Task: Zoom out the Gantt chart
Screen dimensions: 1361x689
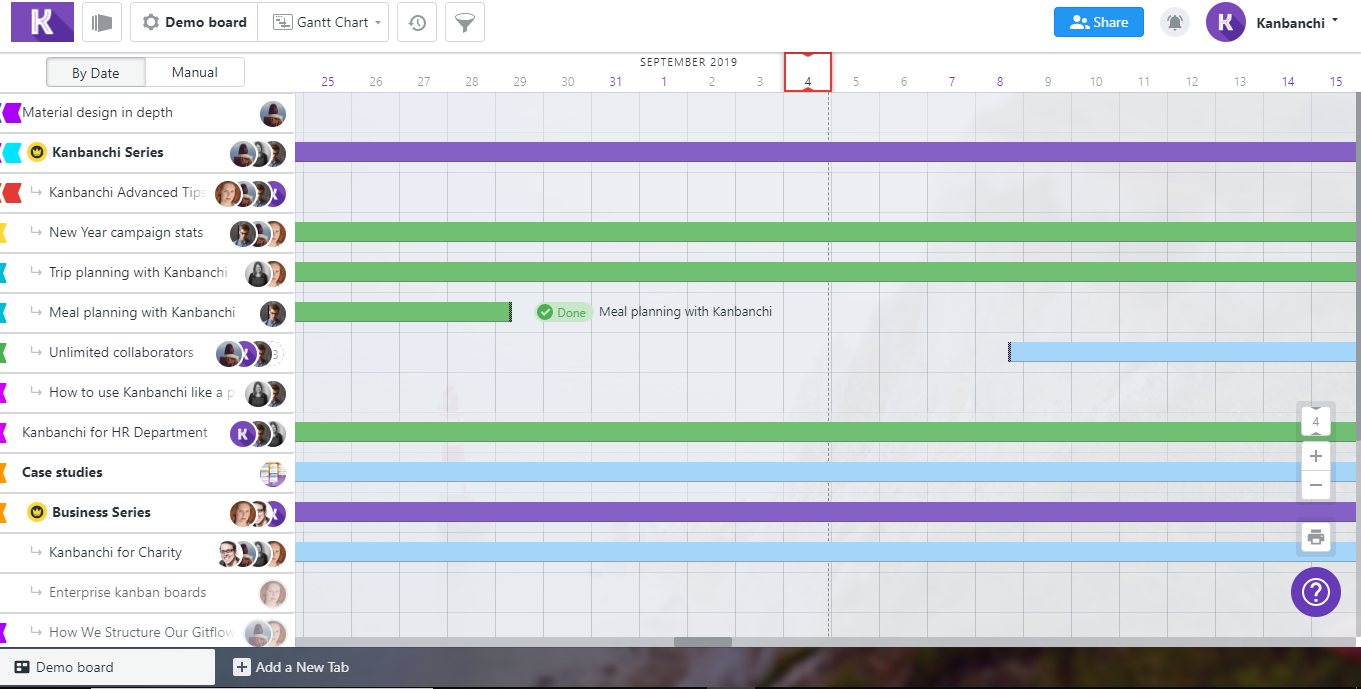Action: pyautogui.click(x=1316, y=486)
